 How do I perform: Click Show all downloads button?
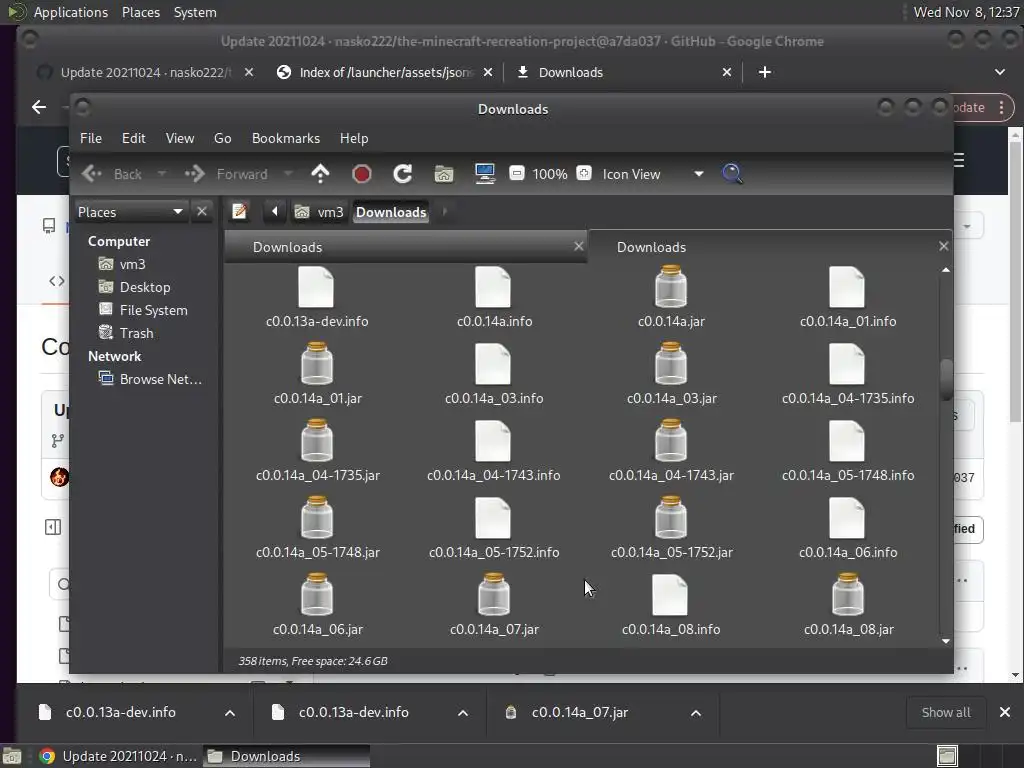tap(945, 713)
